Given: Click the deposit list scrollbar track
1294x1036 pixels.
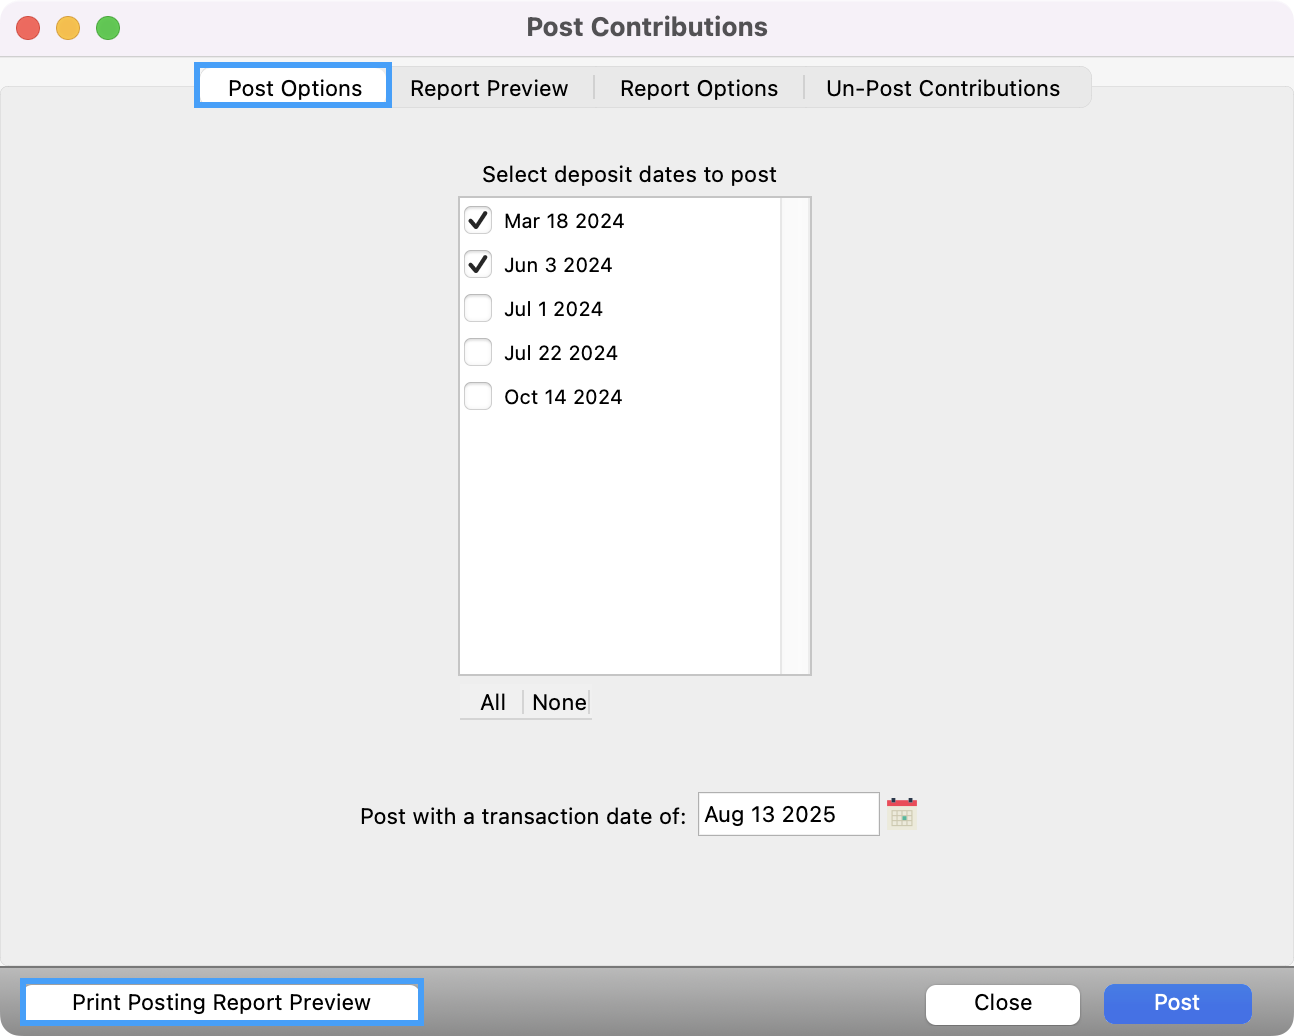Looking at the screenshot, I should (x=795, y=435).
